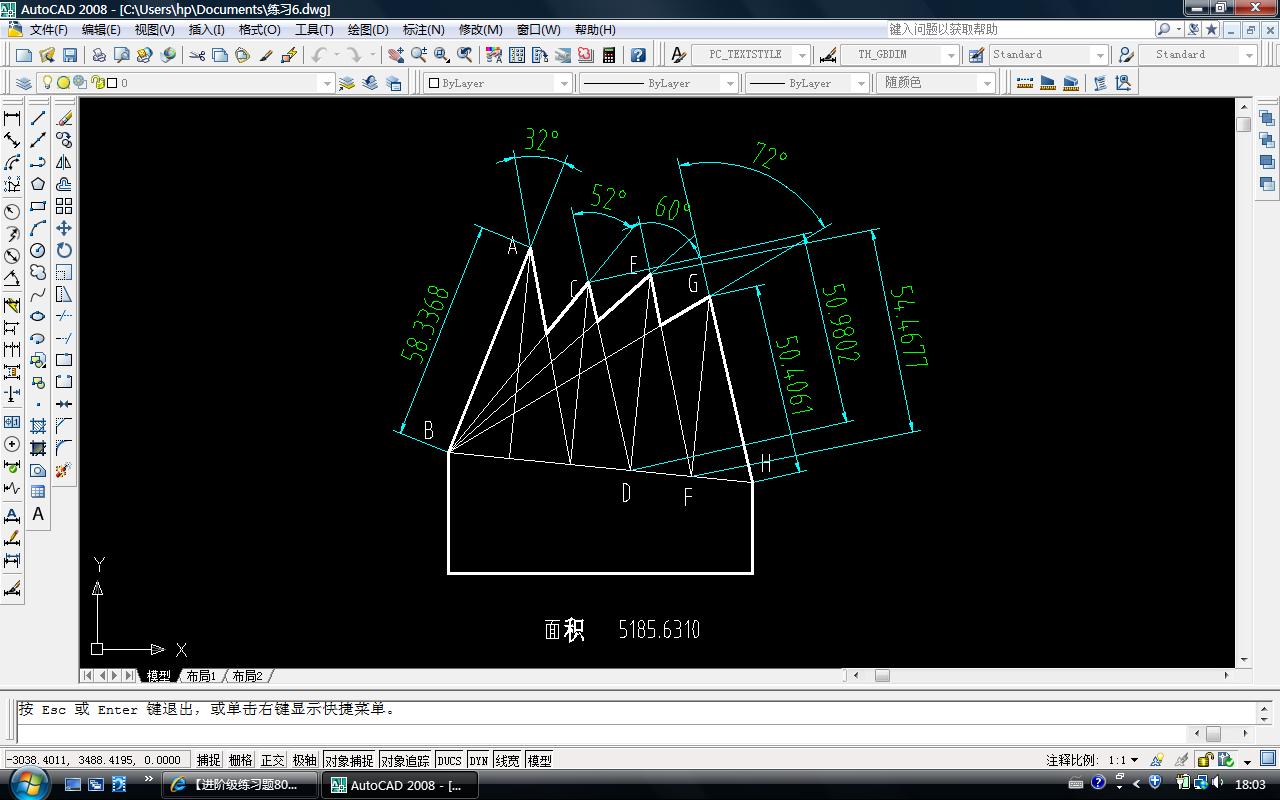
Task: Click the horizontal drawing scrollbar thumb
Action: [x=882, y=675]
